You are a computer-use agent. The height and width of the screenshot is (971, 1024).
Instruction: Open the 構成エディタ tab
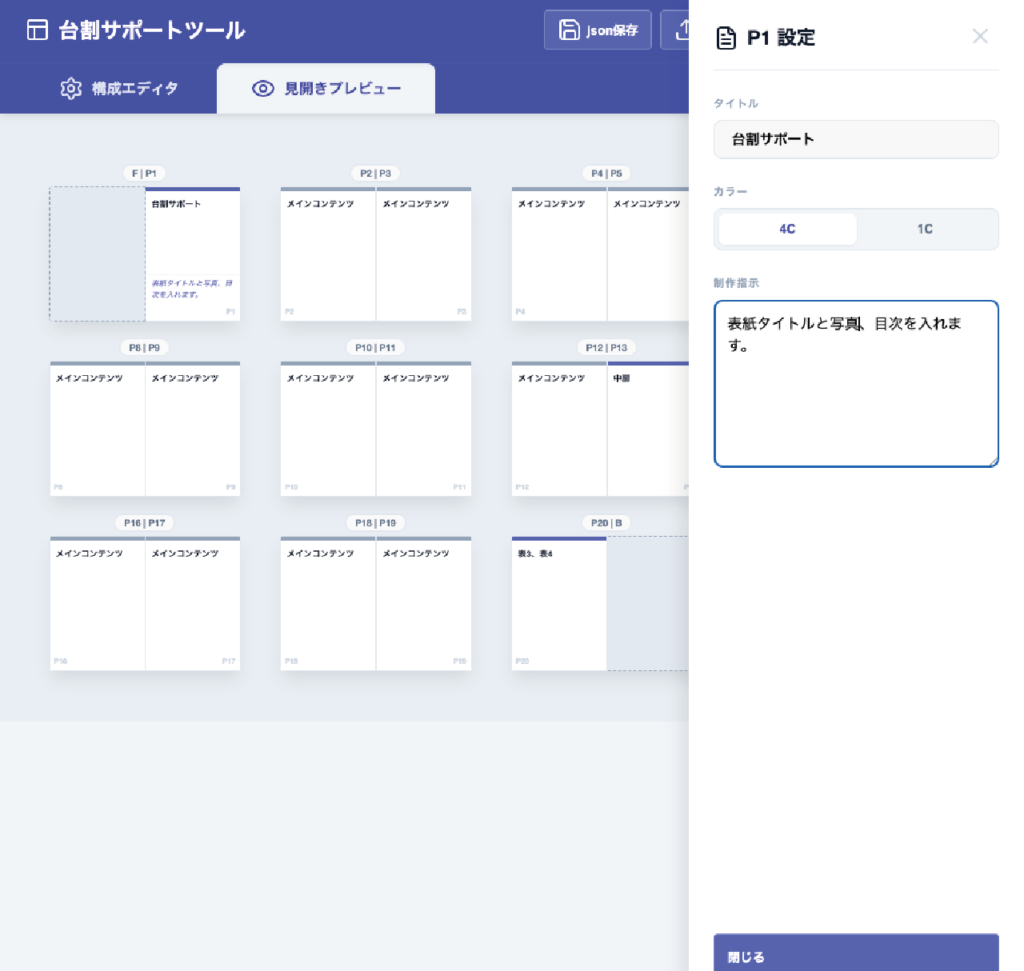(119, 88)
